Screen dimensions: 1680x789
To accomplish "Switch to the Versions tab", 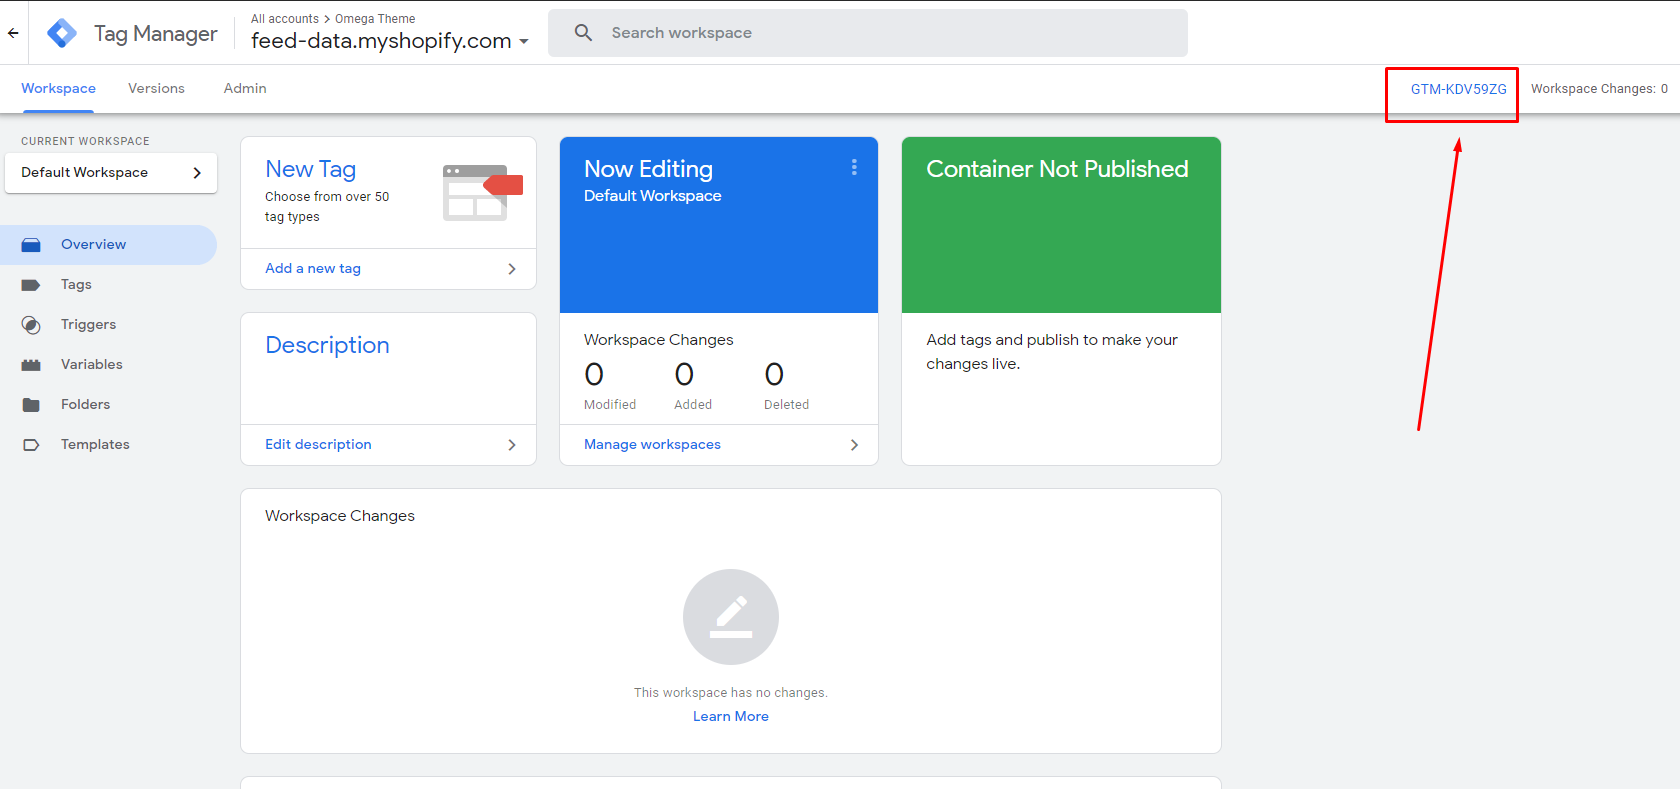I will pyautogui.click(x=156, y=89).
